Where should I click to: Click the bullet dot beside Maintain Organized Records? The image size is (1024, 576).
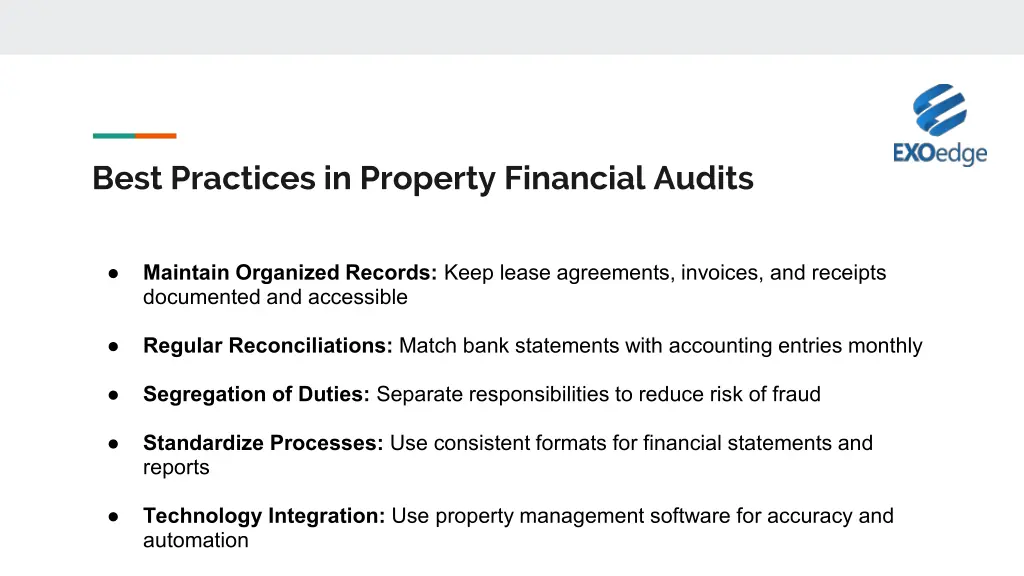tap(115, 273)
